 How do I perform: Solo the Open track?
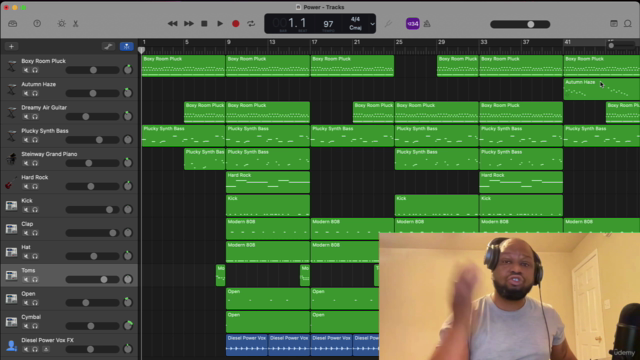tap(35, 303)
